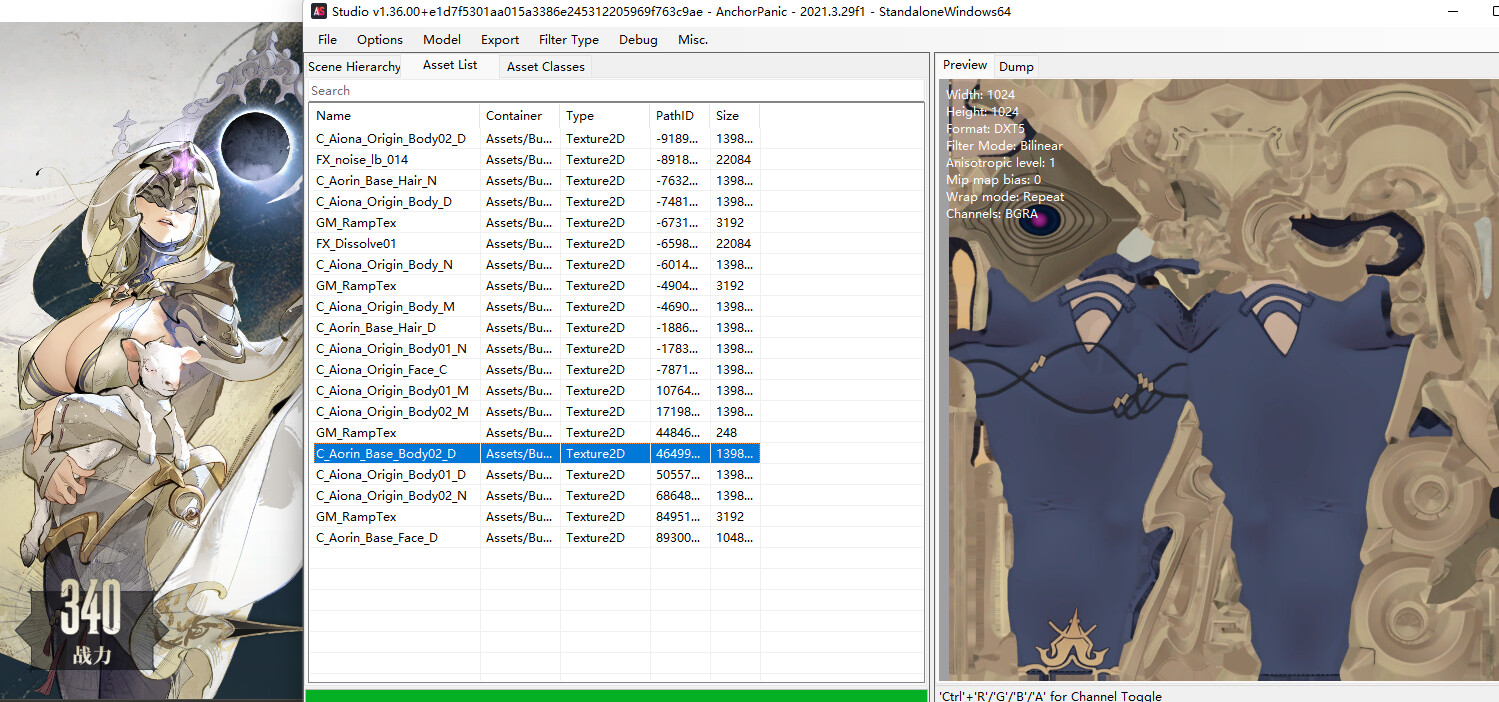
Task: Select the C_Aiona_Origin_Face_C asset
Action: [381, 370]
